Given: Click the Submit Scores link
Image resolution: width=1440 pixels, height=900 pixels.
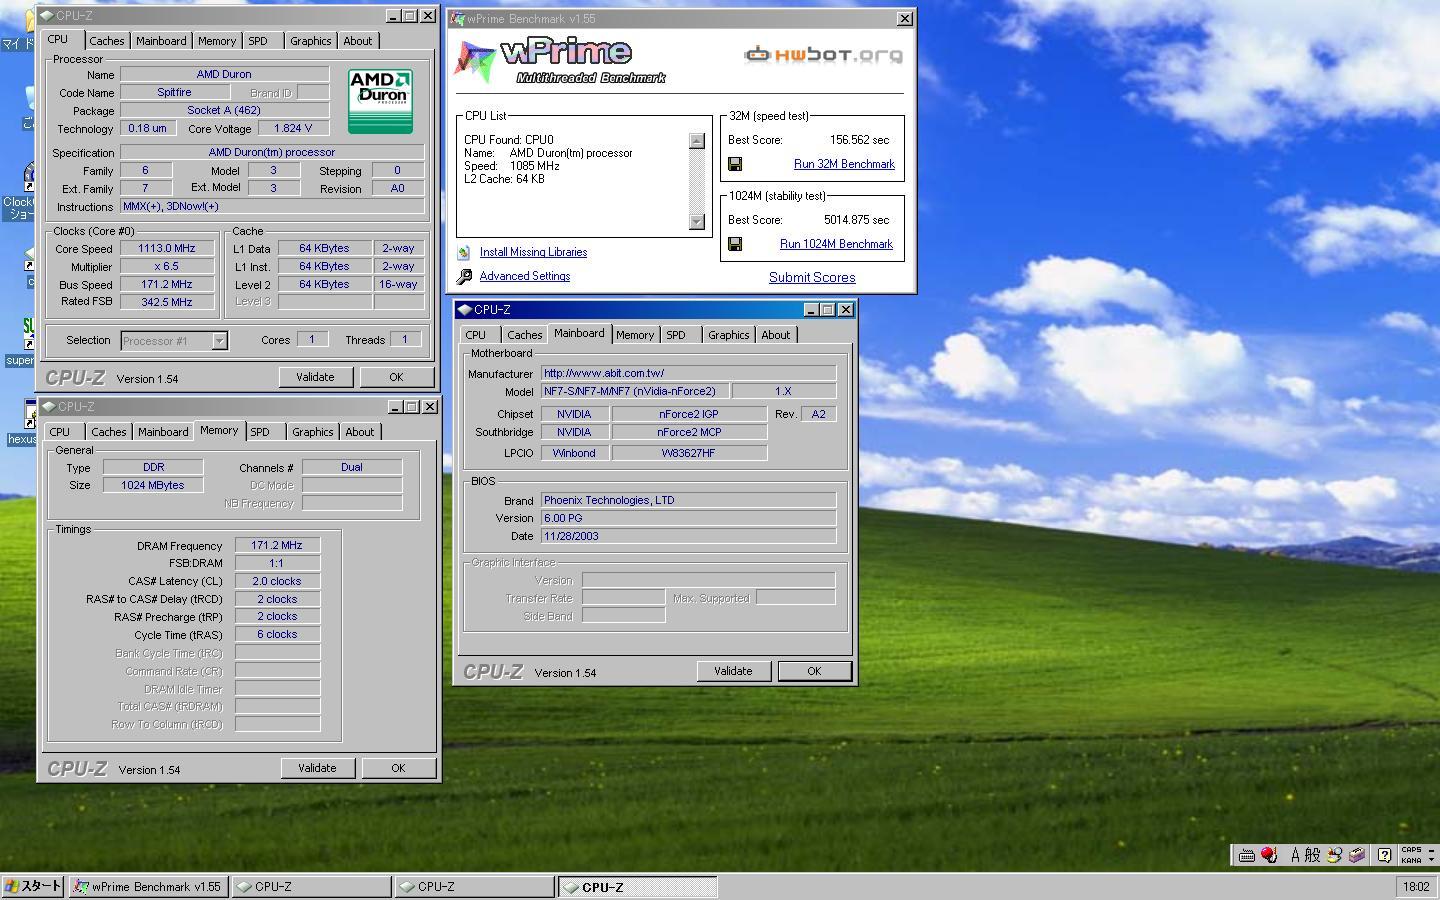Looking at the screenshot, I should (x=812, y=278).
